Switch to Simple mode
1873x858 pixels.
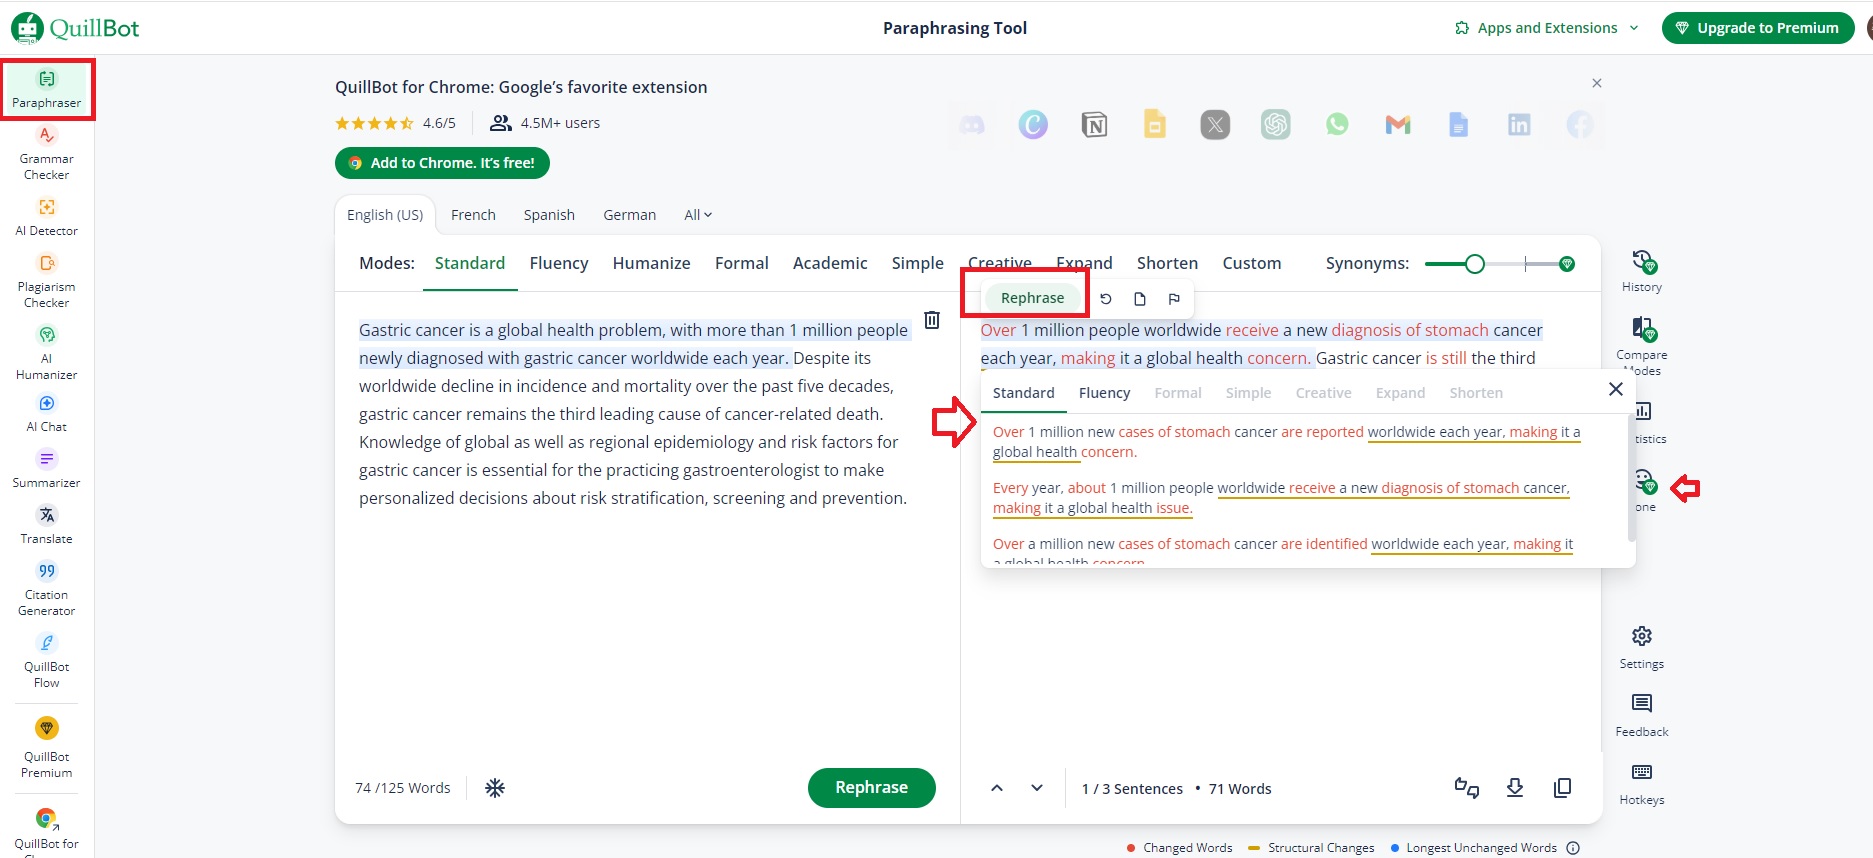pos(918,263)
